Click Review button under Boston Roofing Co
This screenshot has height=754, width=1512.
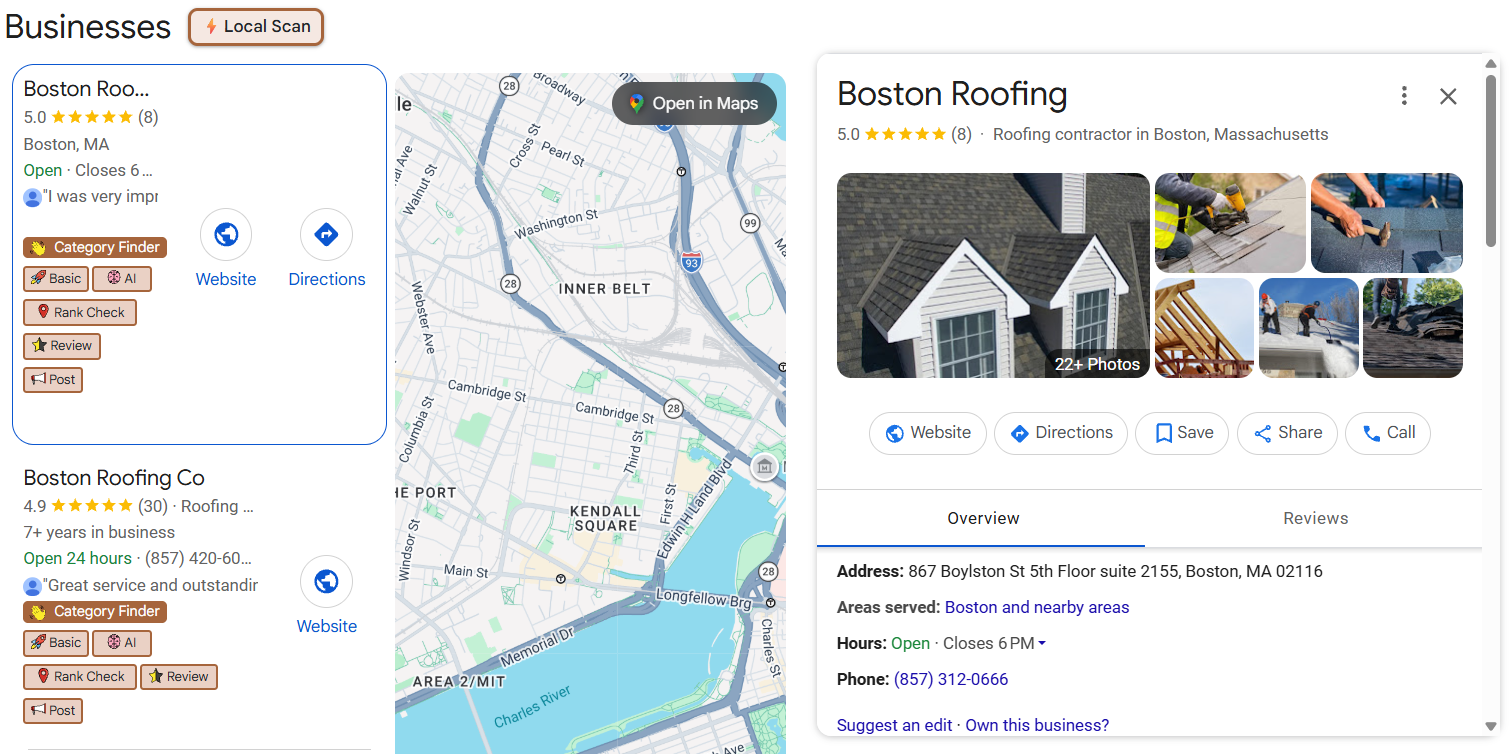click(x=179, y=677)
